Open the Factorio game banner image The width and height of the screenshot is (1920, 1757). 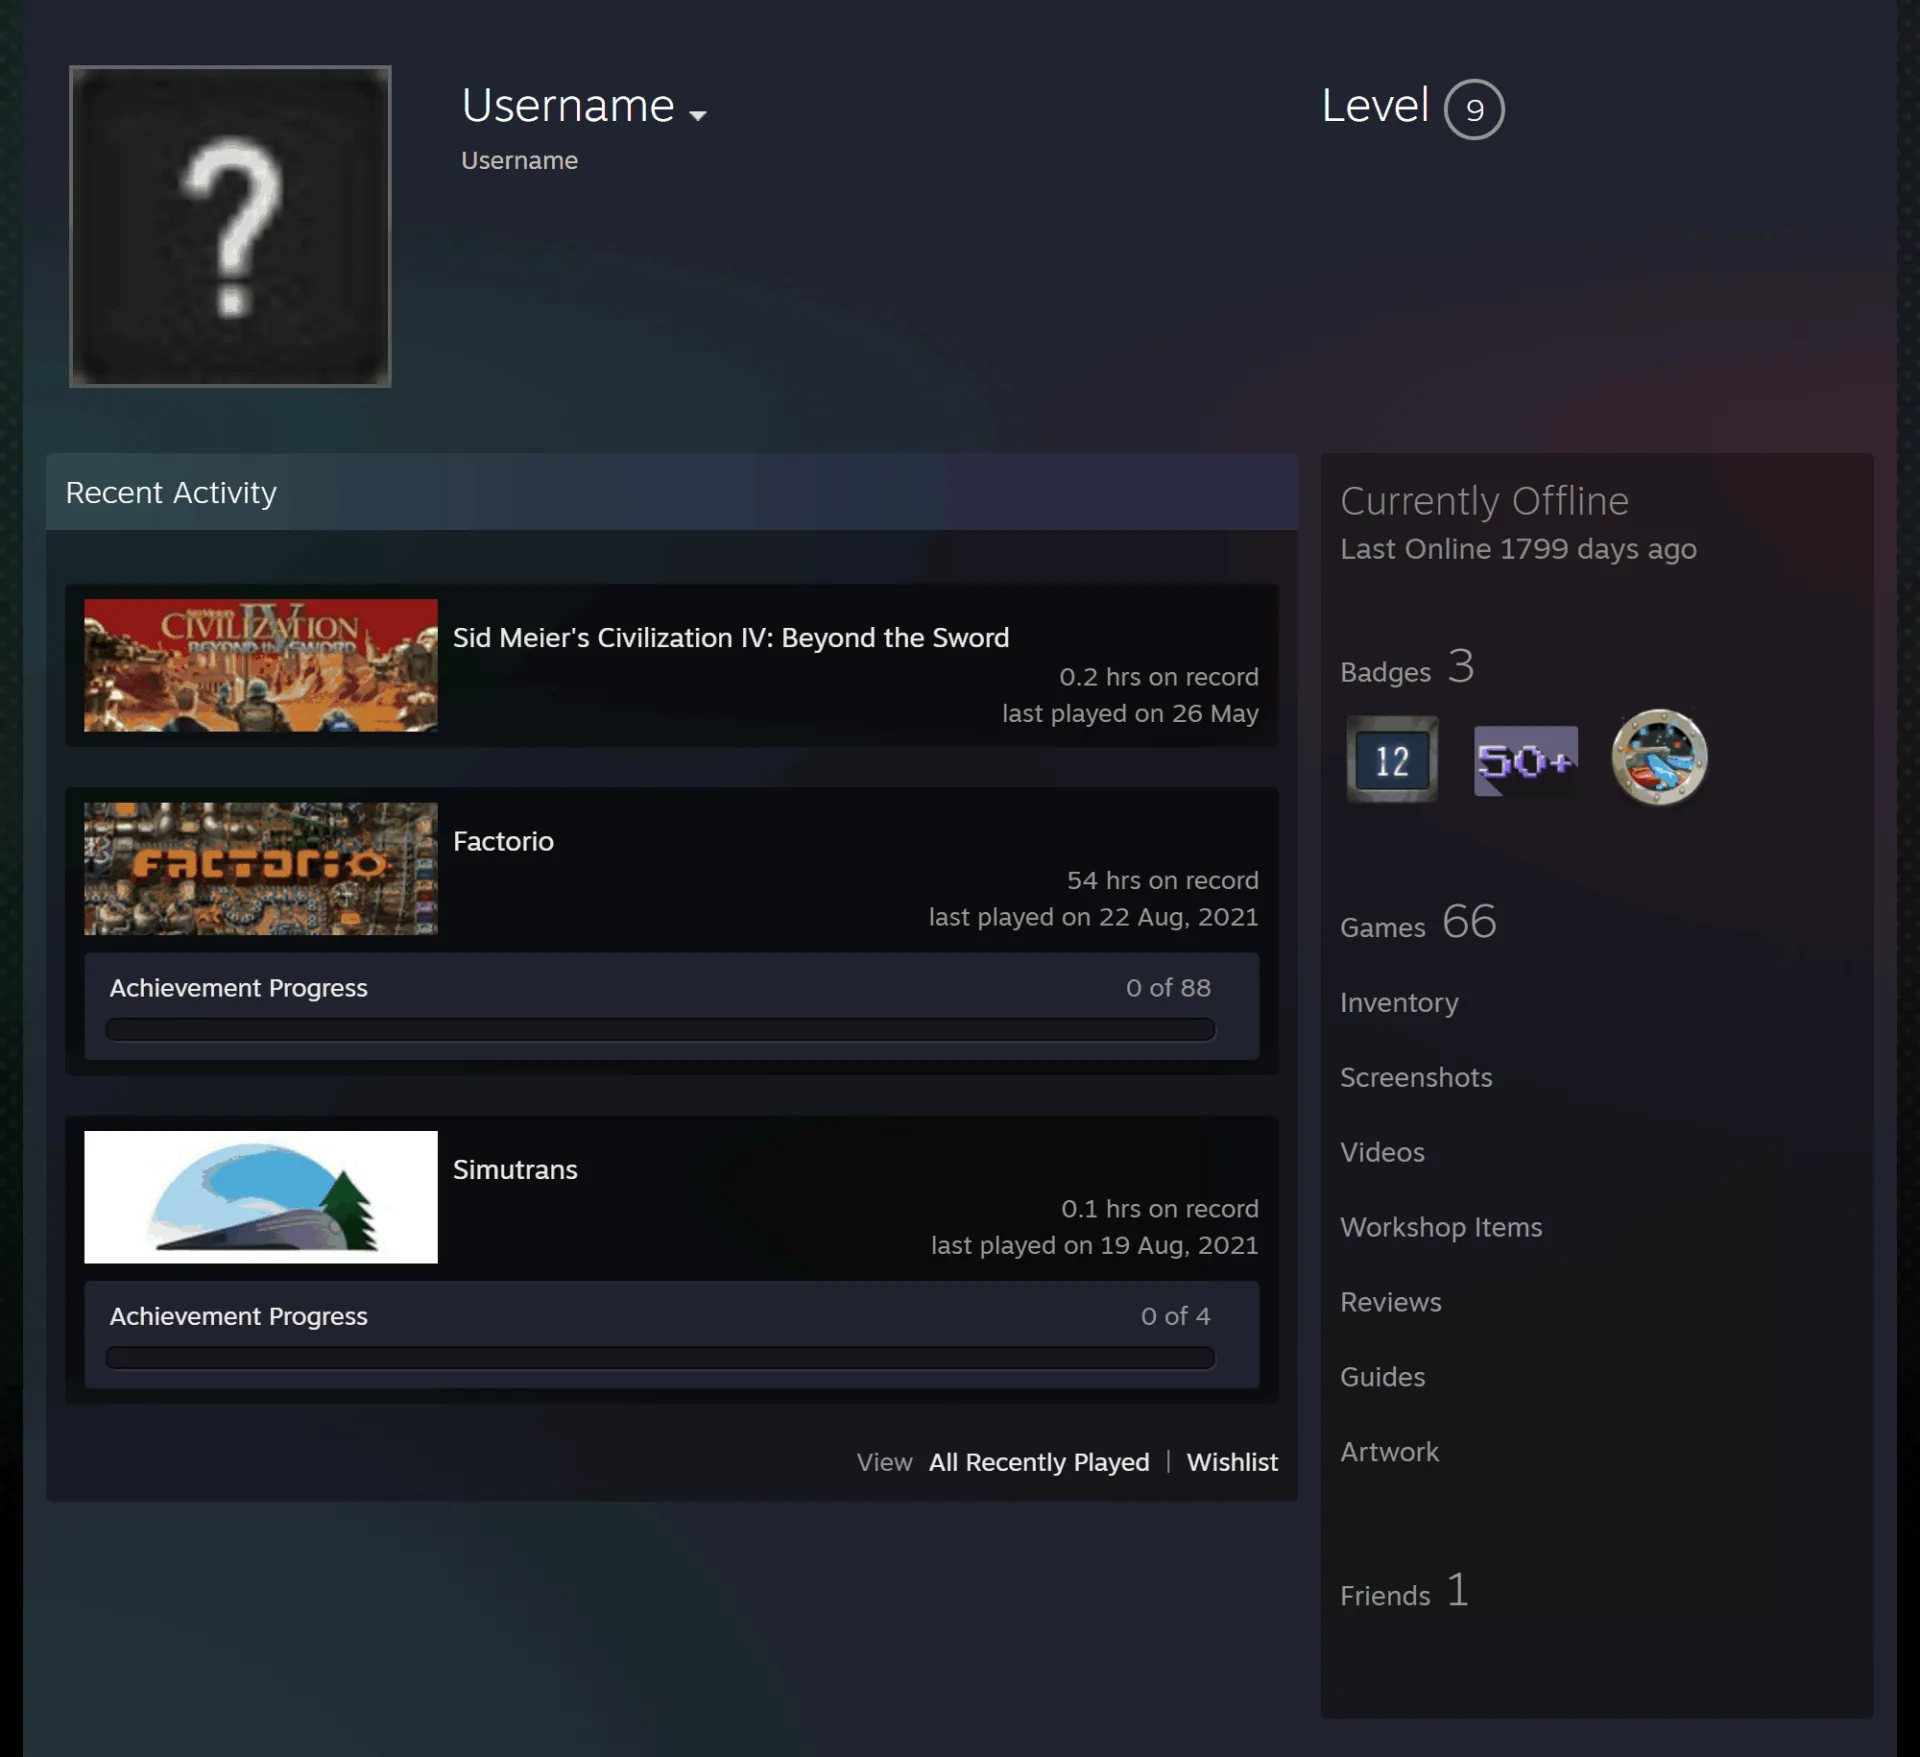[x=261, y=868]
